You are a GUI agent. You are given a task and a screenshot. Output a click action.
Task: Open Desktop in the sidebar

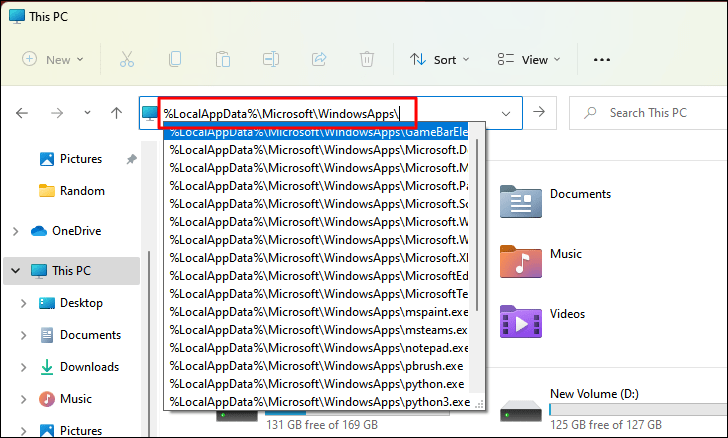pyautogui.click(x=71, y=303)
